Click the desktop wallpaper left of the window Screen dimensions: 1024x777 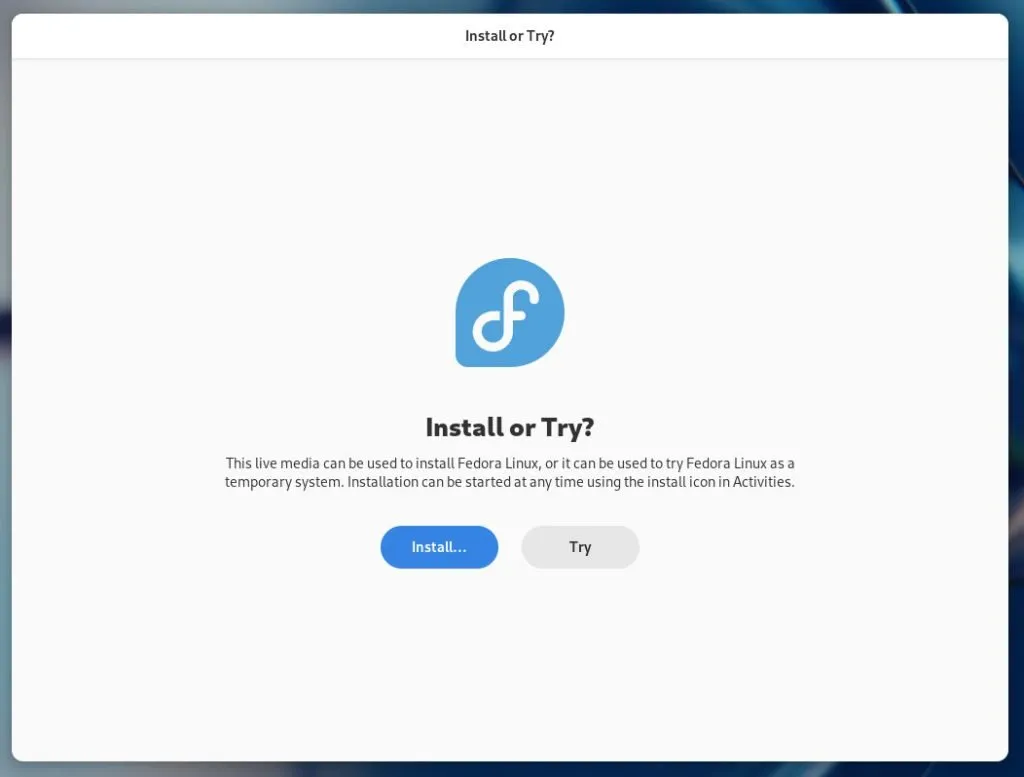pos(5,392)
